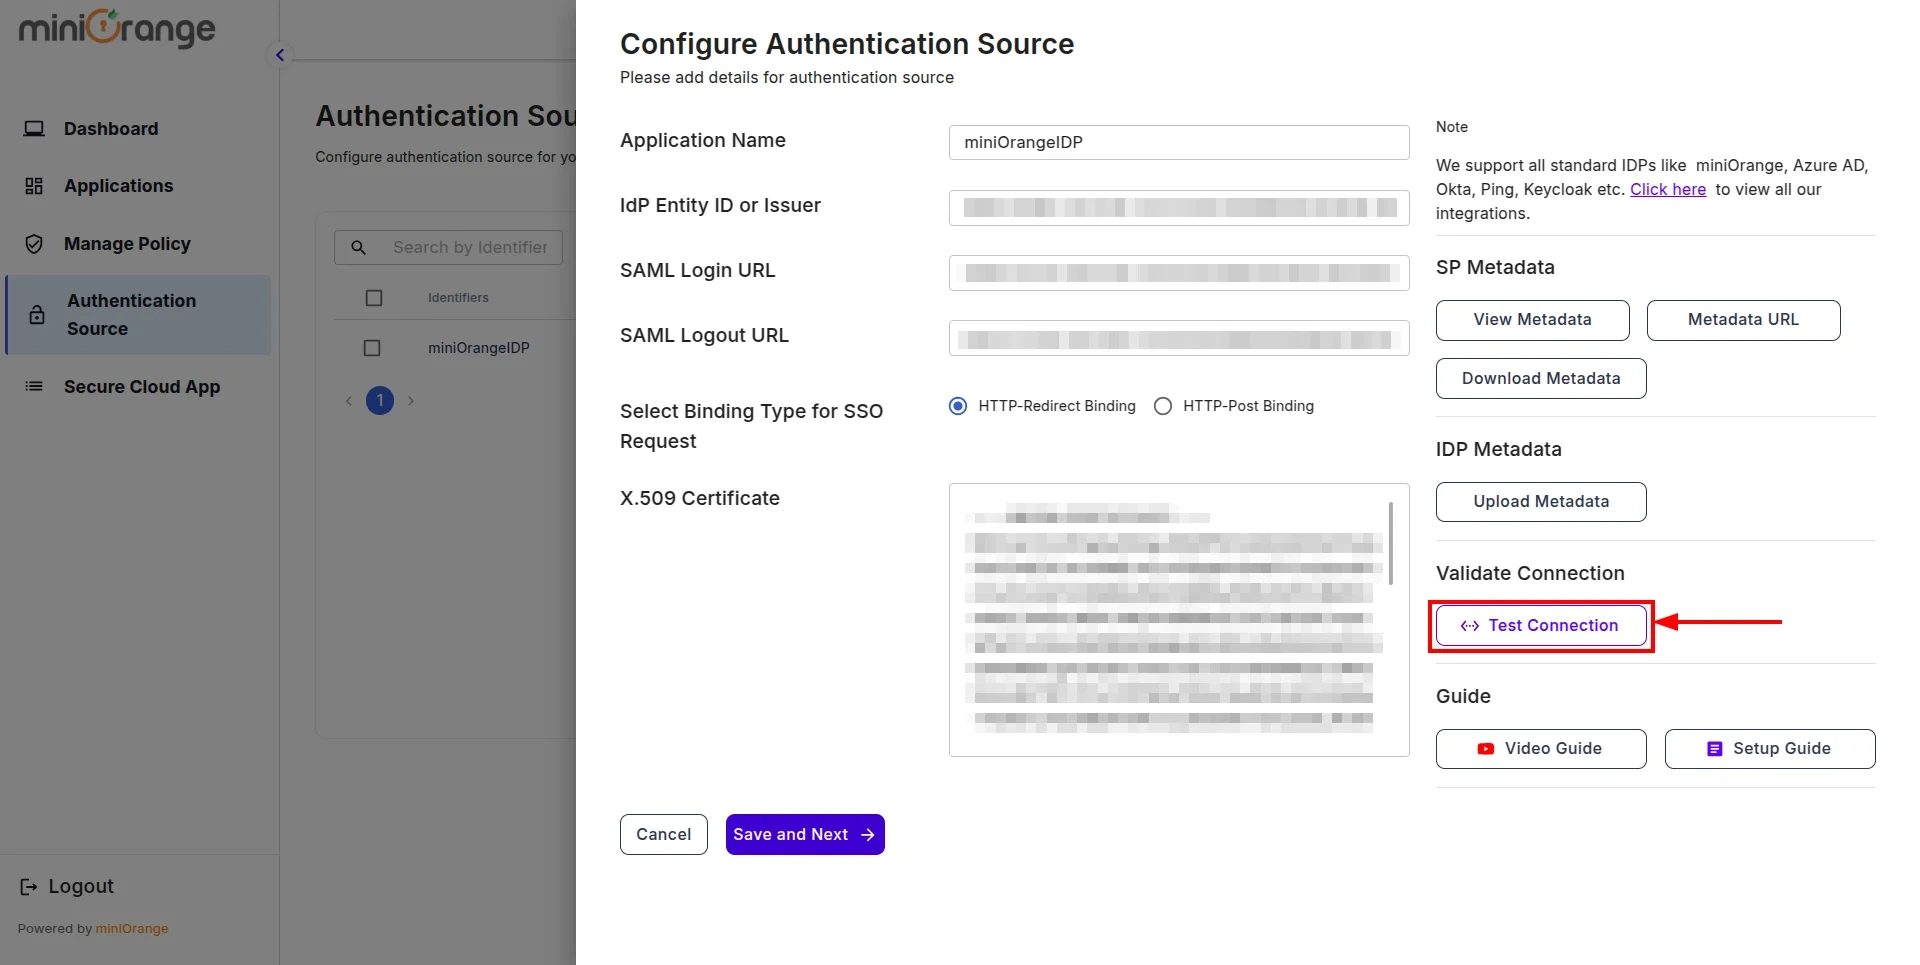Click the Secure Cloud App list icon
Screen dimensions: 1920x965
[x=33, y=386]
